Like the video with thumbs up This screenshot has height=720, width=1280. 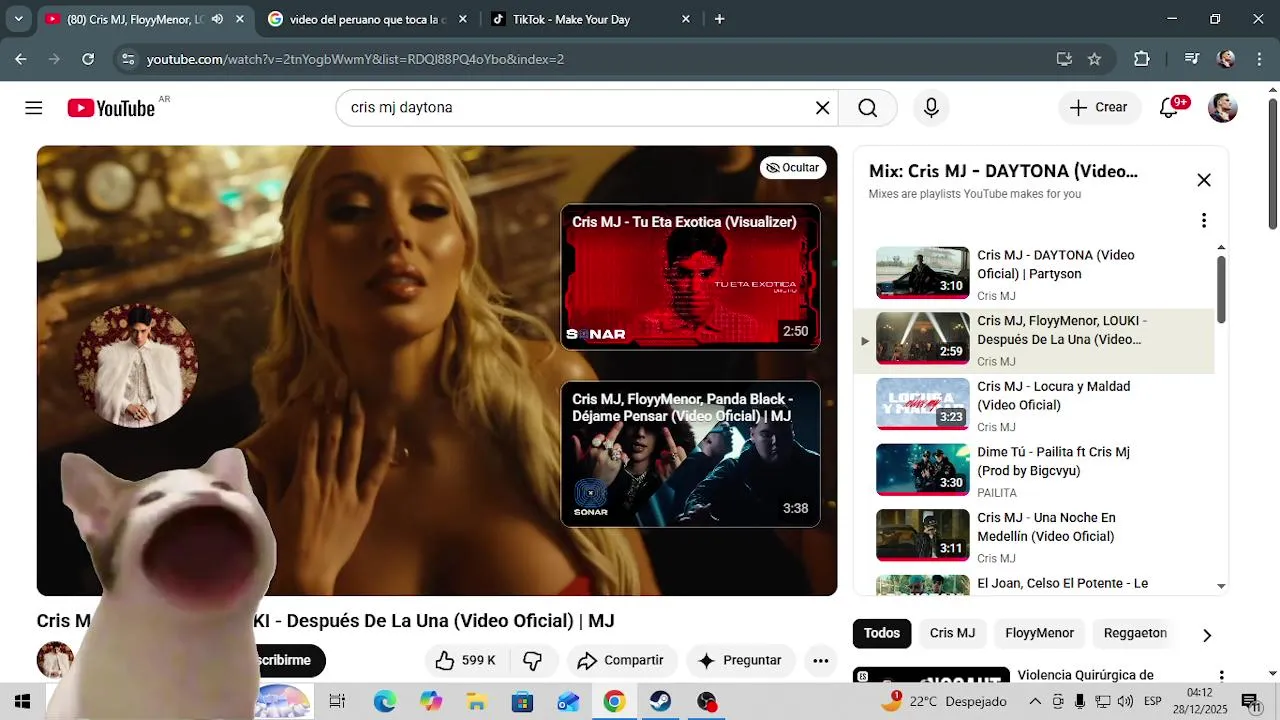[x=467, y=660]
